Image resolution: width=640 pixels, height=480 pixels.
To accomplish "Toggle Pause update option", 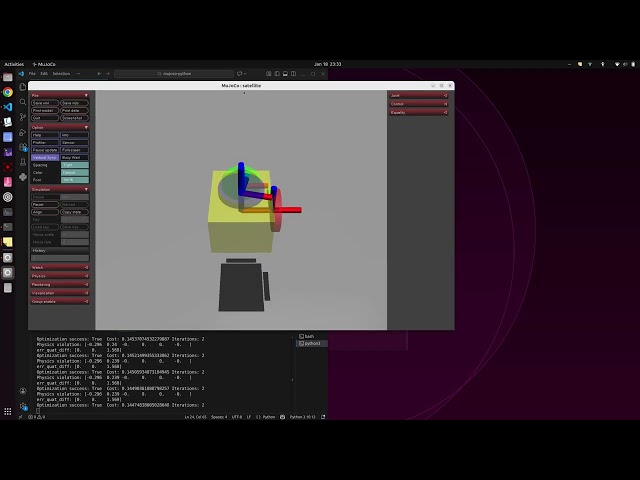I will coord(45,150).
